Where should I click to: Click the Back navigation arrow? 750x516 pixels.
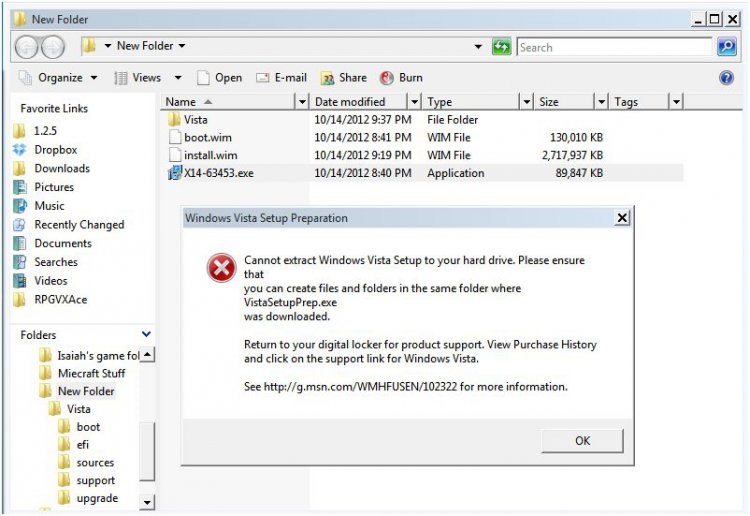26,47
